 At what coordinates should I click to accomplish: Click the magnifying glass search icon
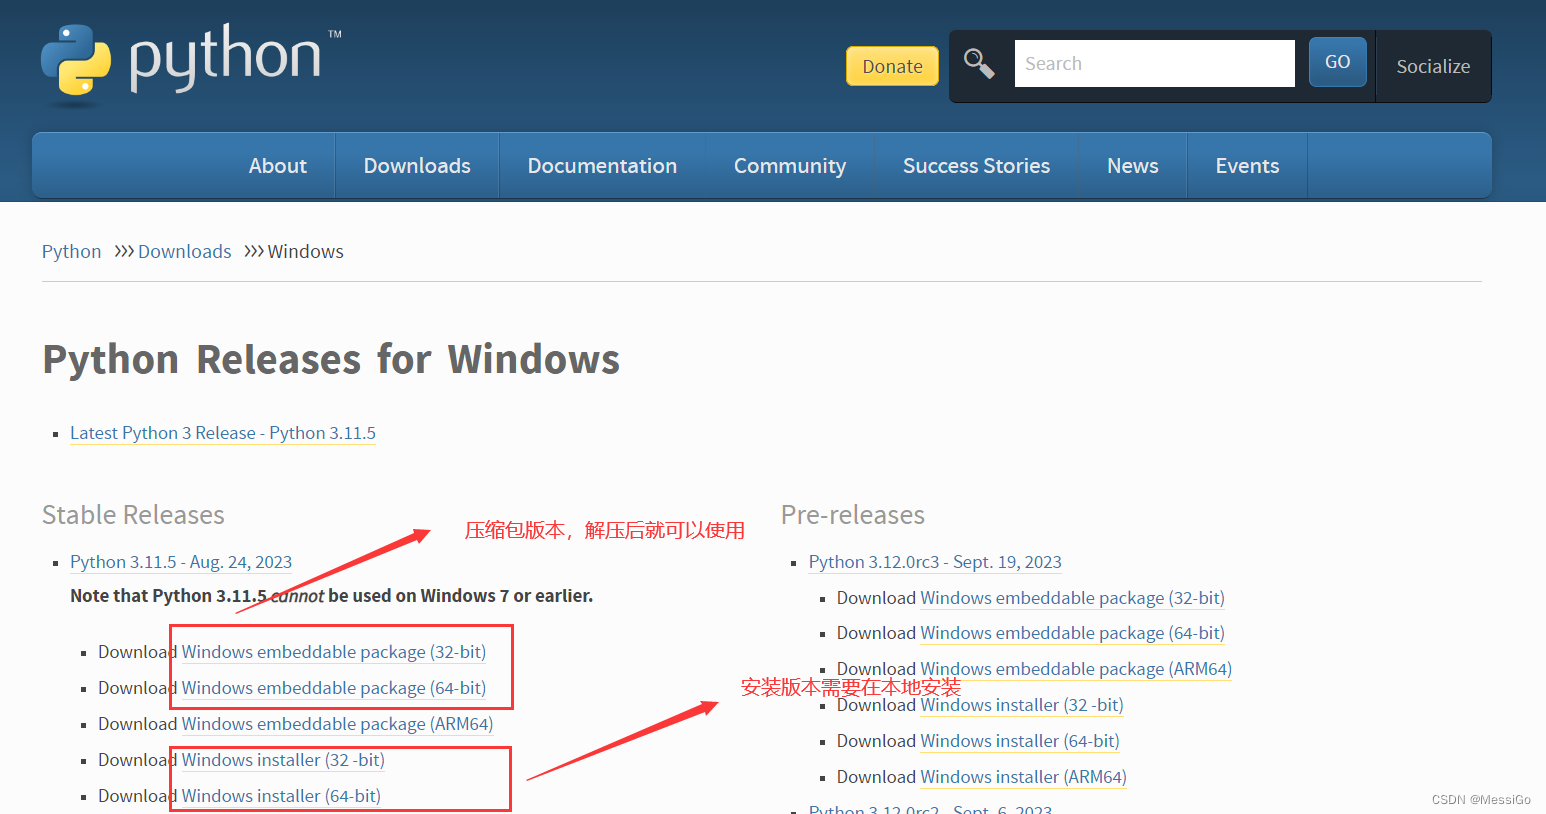(x=979, y=64)
